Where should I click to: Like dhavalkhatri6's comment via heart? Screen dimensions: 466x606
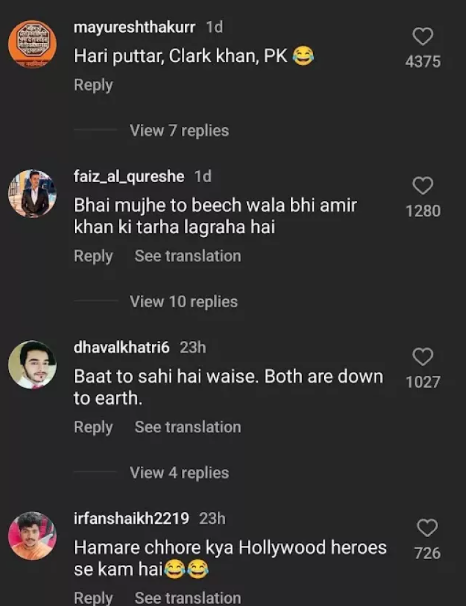click(423, 357)
